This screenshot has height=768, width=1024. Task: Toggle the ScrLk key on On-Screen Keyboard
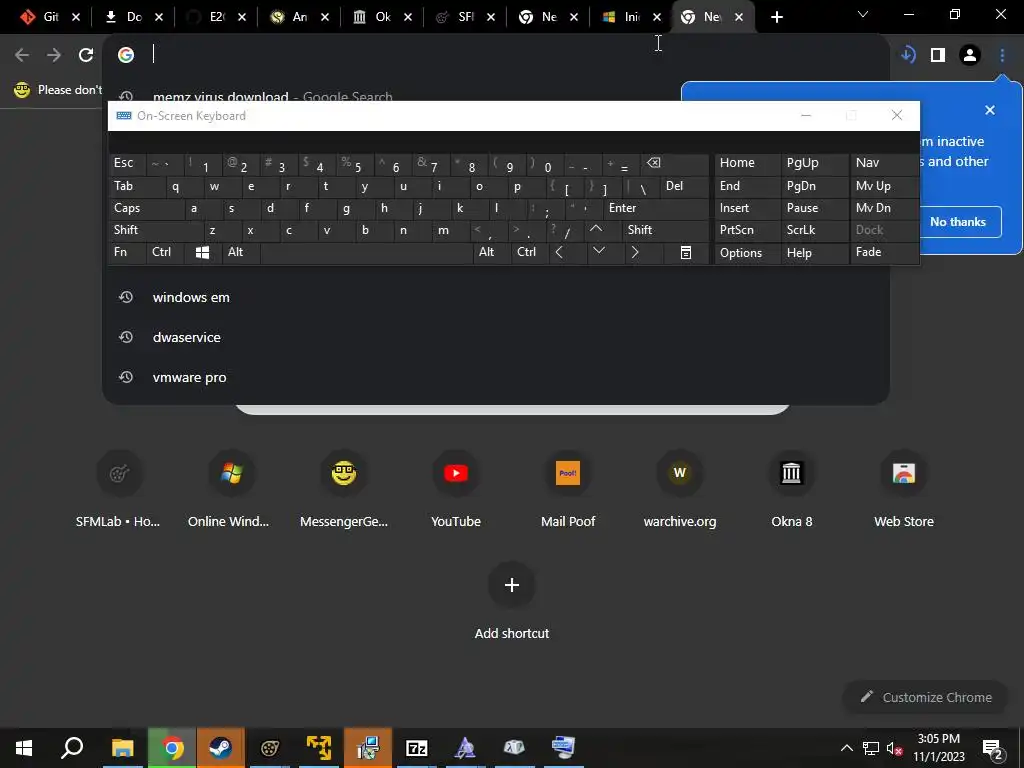pyautogui.click(x=814, y=230)
